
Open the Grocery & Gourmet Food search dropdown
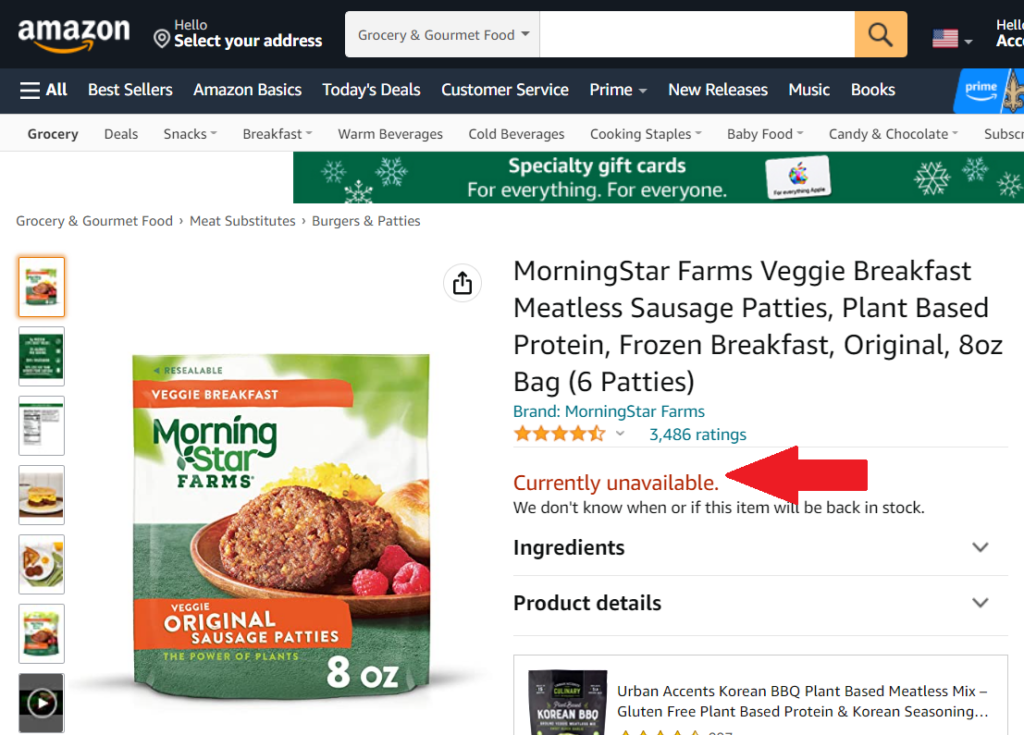[442, 35]
